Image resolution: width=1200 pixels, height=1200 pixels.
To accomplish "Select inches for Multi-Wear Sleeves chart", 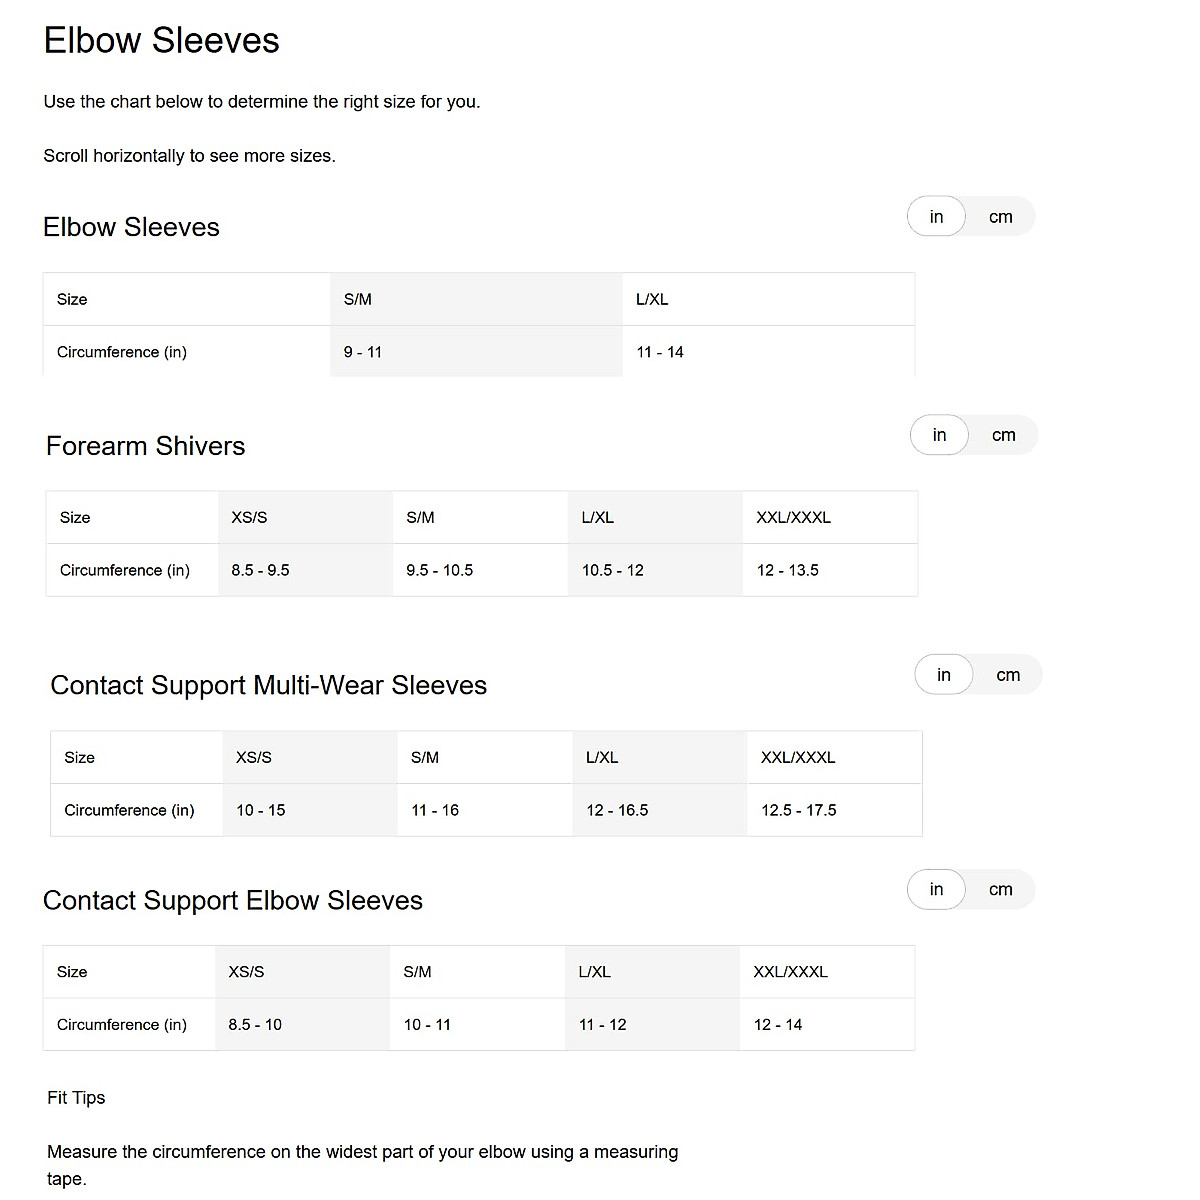I will [943, 675].
